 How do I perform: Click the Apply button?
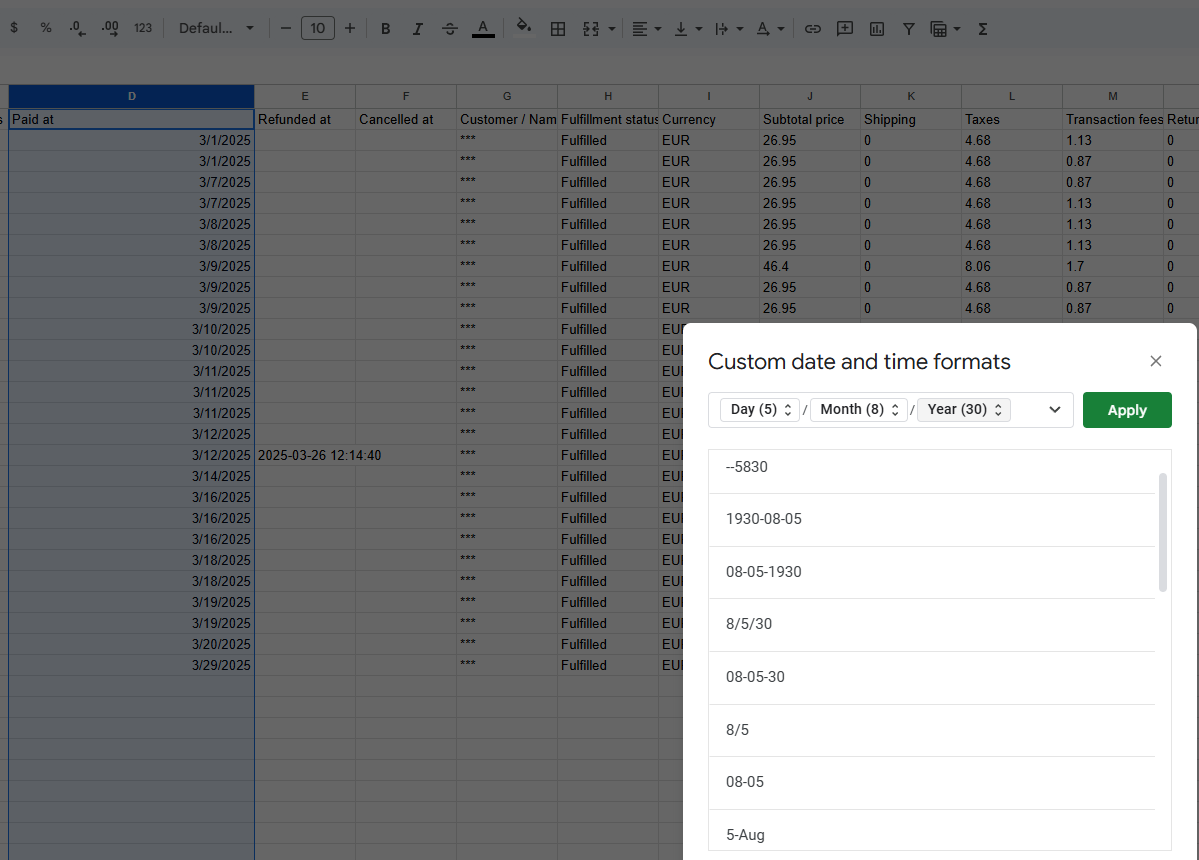1127,410
